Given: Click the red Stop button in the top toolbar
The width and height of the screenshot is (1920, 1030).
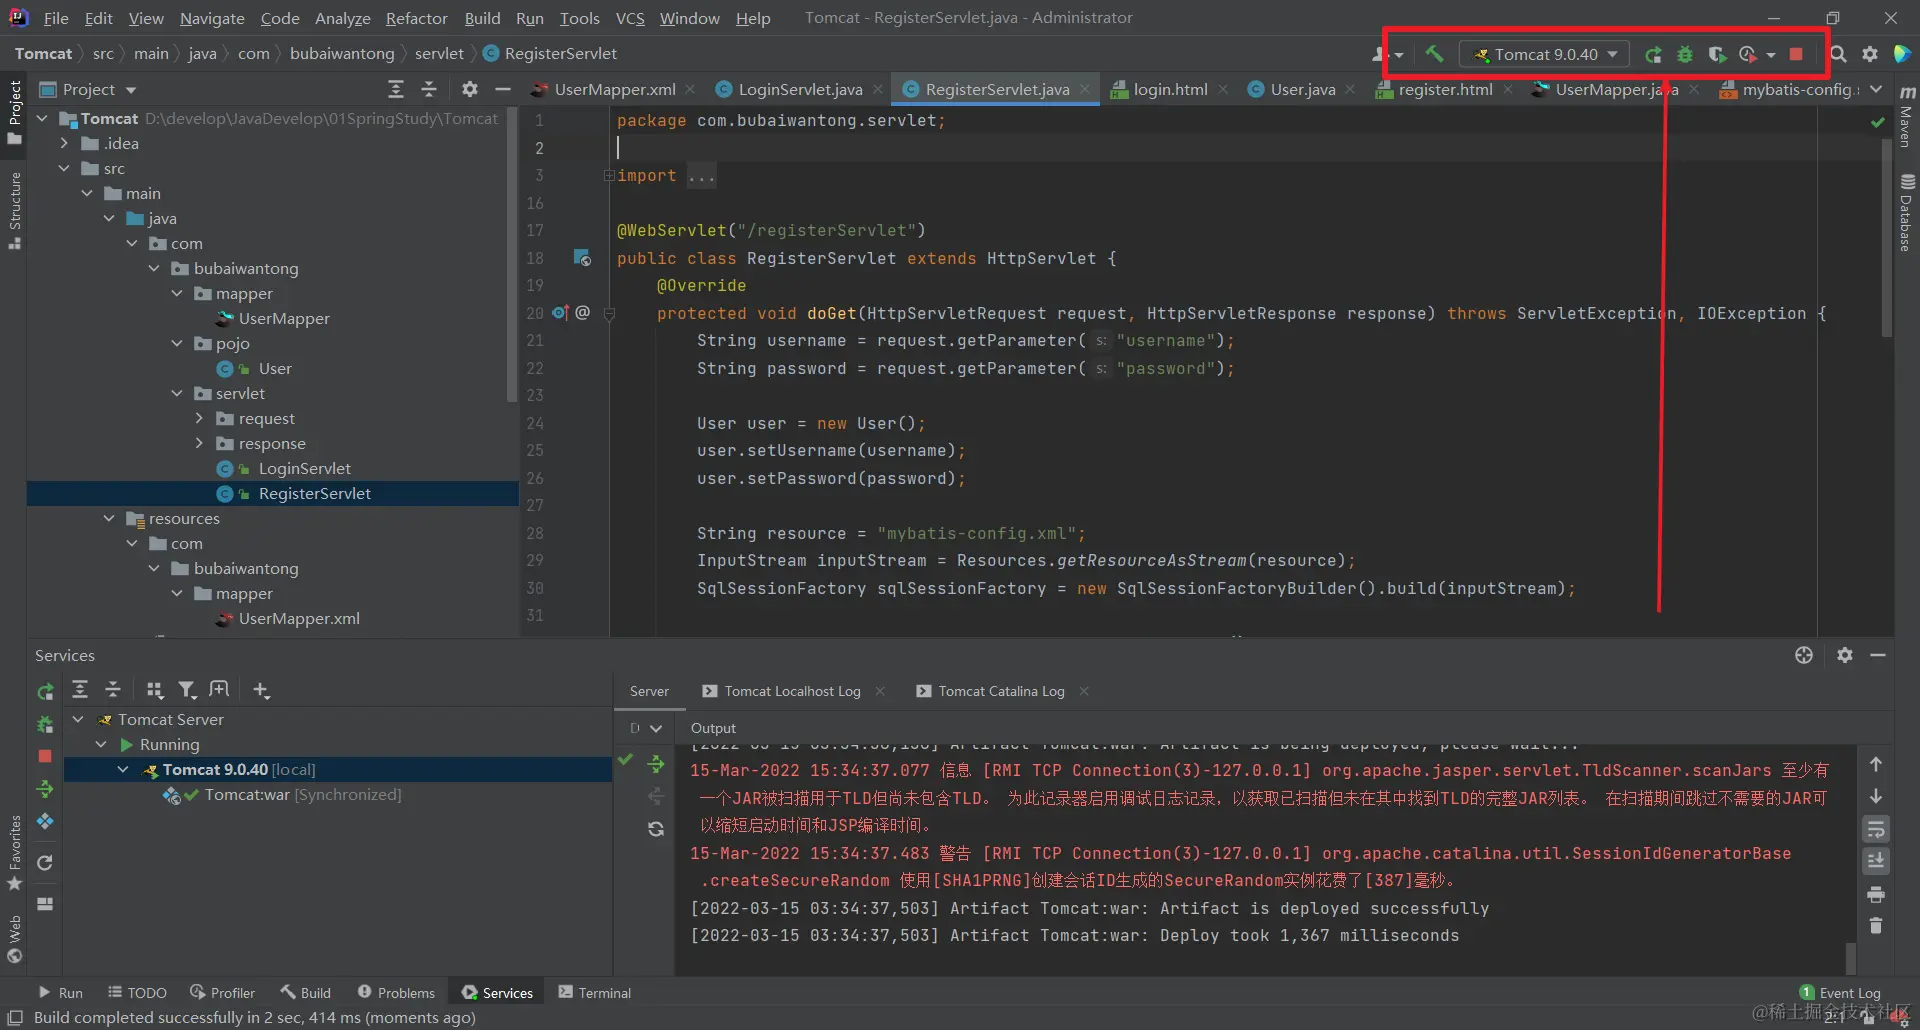Looking at the screenshot, I should 1796,55.
